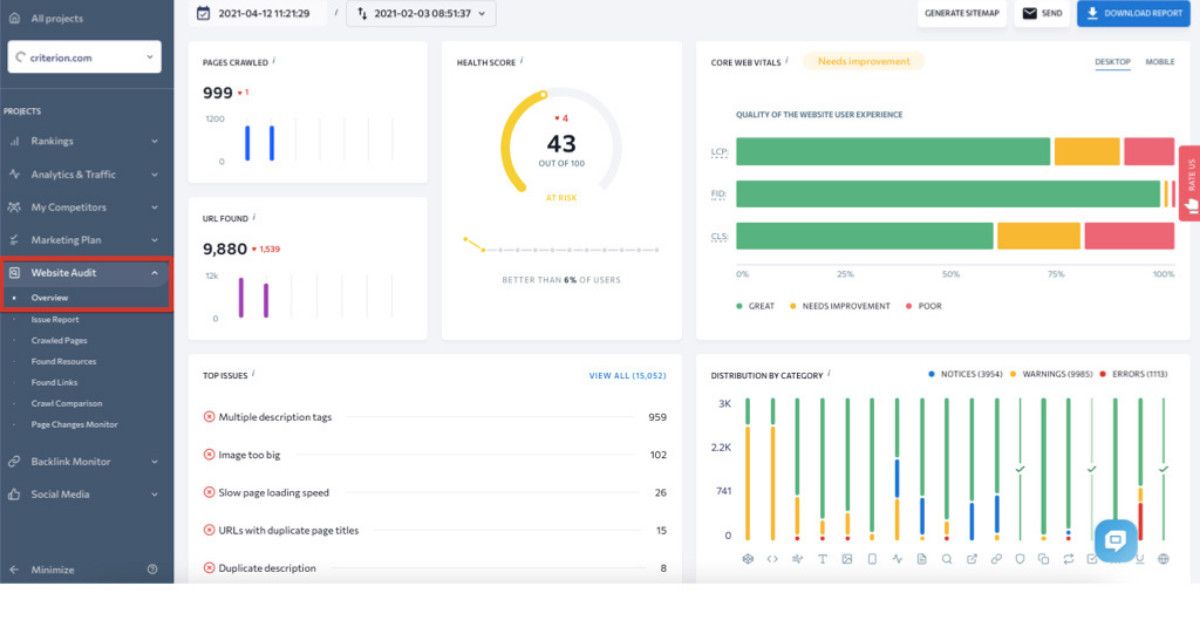Click the info icon next to Core Web Vitals
Screen dimensions: 1200x628
(786, 61)
